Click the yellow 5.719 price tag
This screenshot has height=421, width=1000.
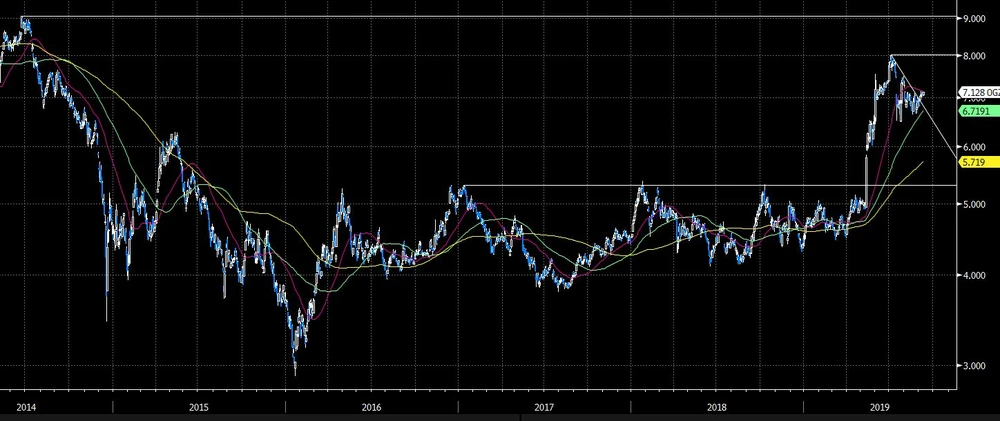(x=972, y=161)
